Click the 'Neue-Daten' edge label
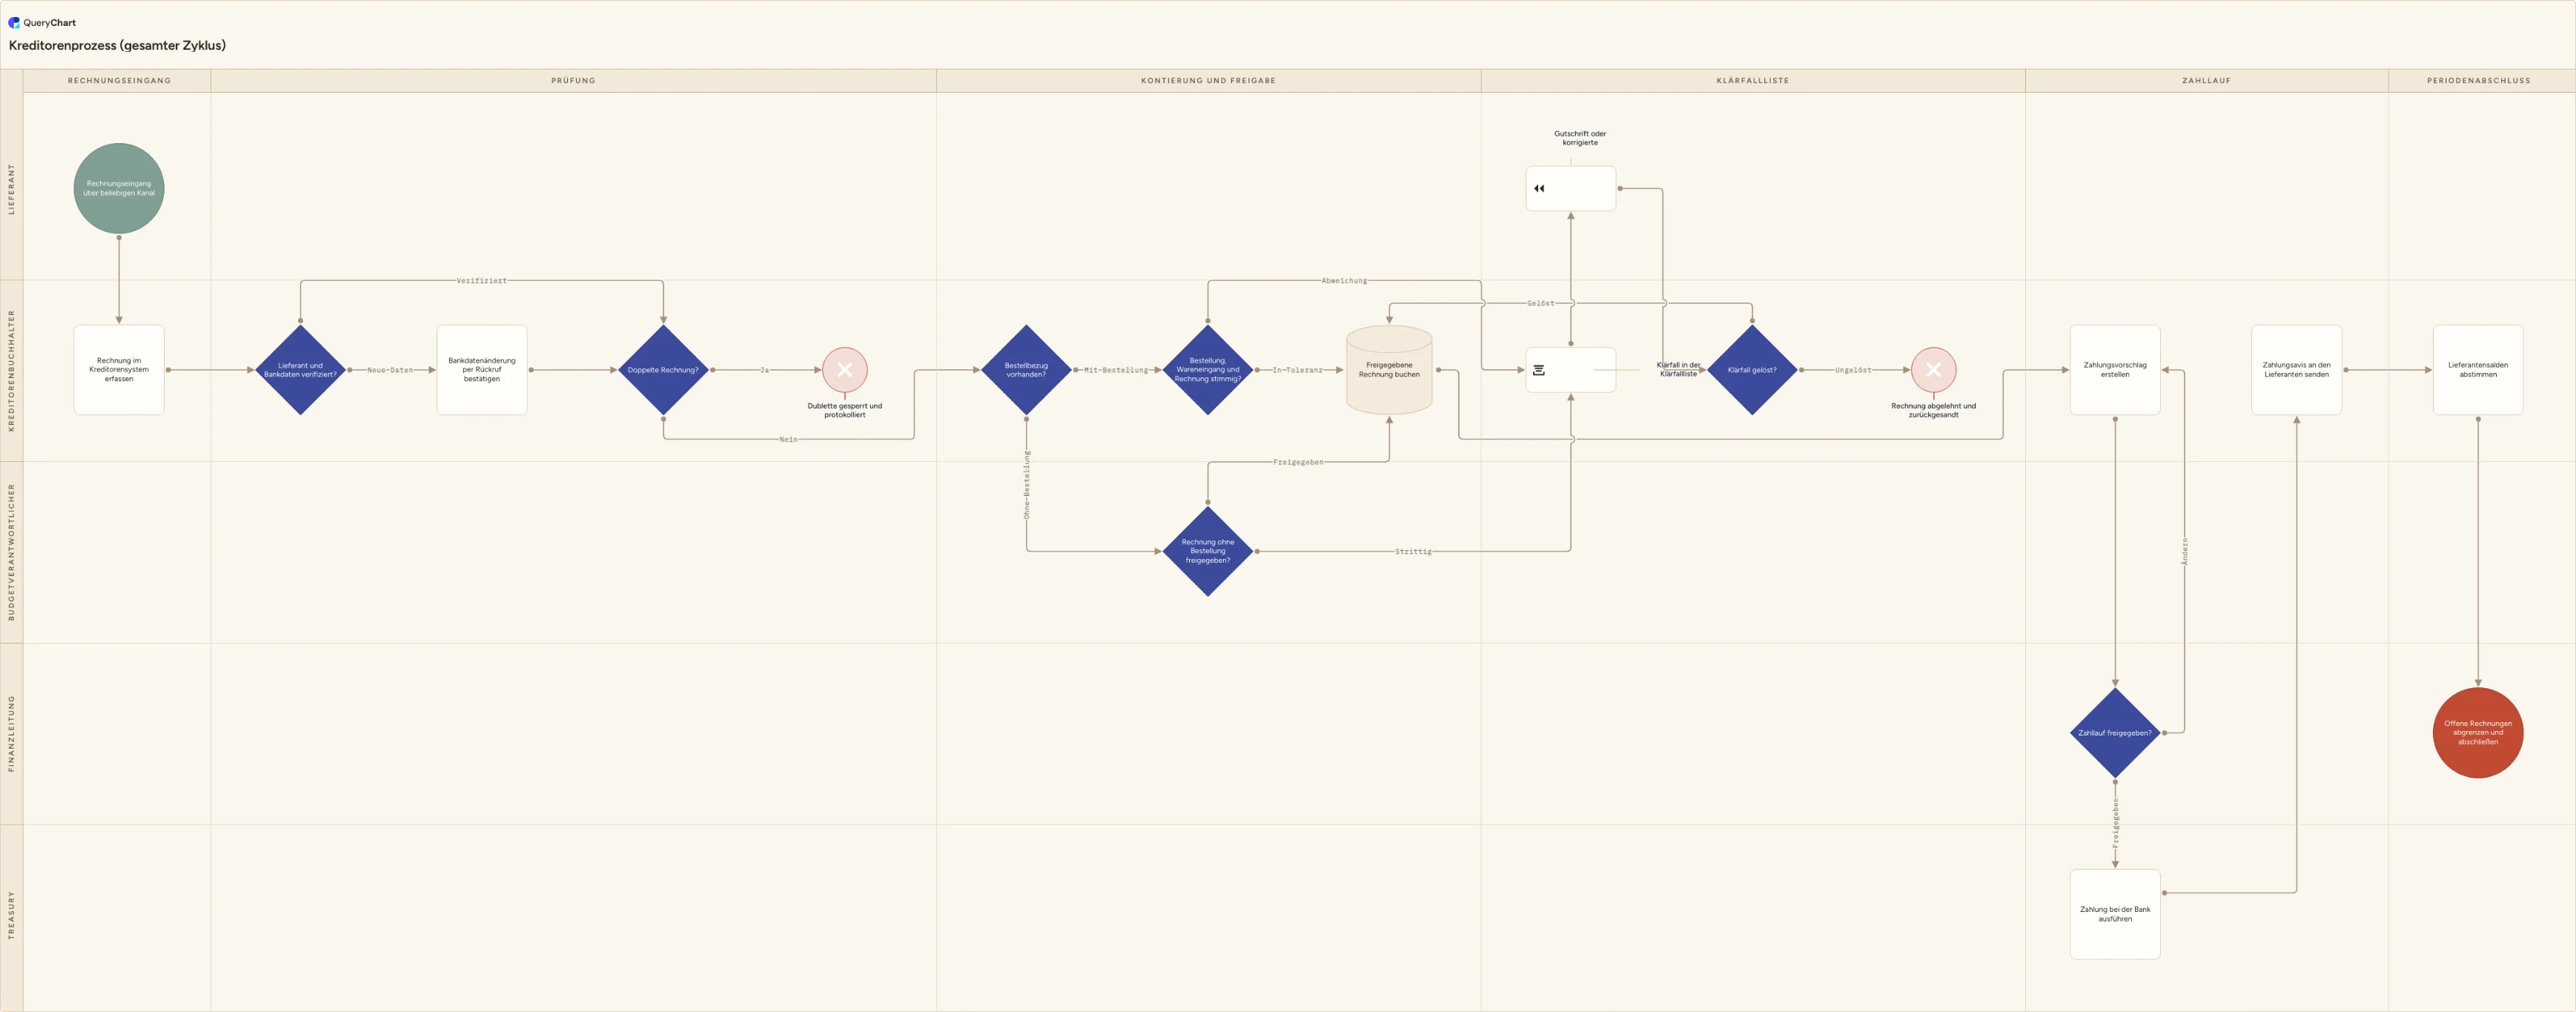The height and width of the screenshot is (1012, 2576). click(390, 370)
